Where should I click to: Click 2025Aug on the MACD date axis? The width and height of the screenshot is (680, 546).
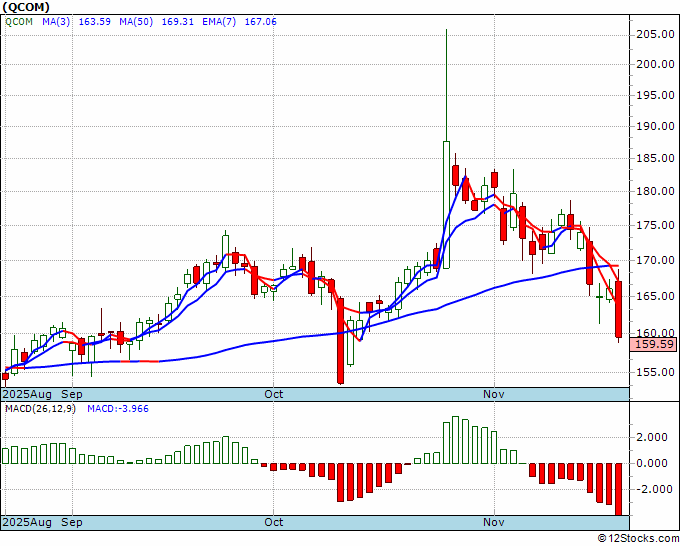coord(27,522)
